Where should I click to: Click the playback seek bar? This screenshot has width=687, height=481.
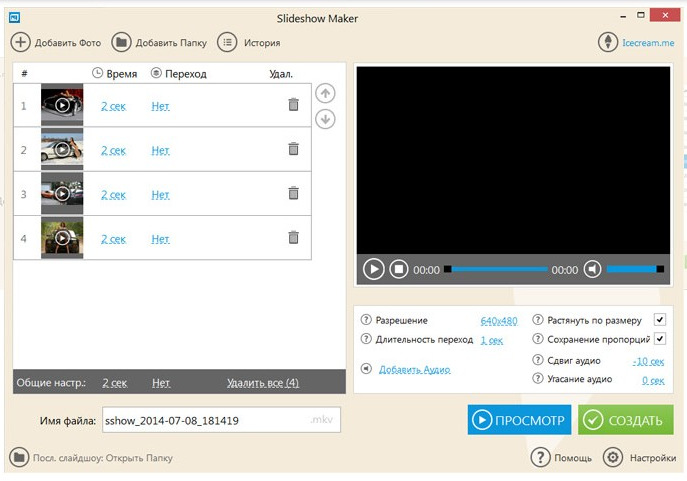(x=496, y=269)
